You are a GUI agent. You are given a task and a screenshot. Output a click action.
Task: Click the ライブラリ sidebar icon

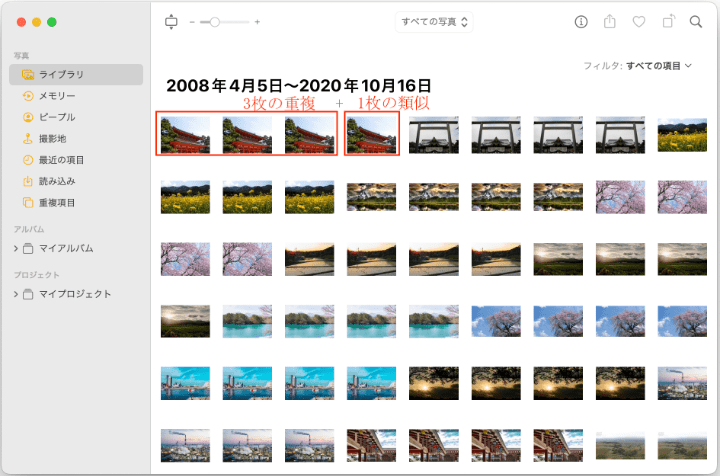tap(28, 74)
